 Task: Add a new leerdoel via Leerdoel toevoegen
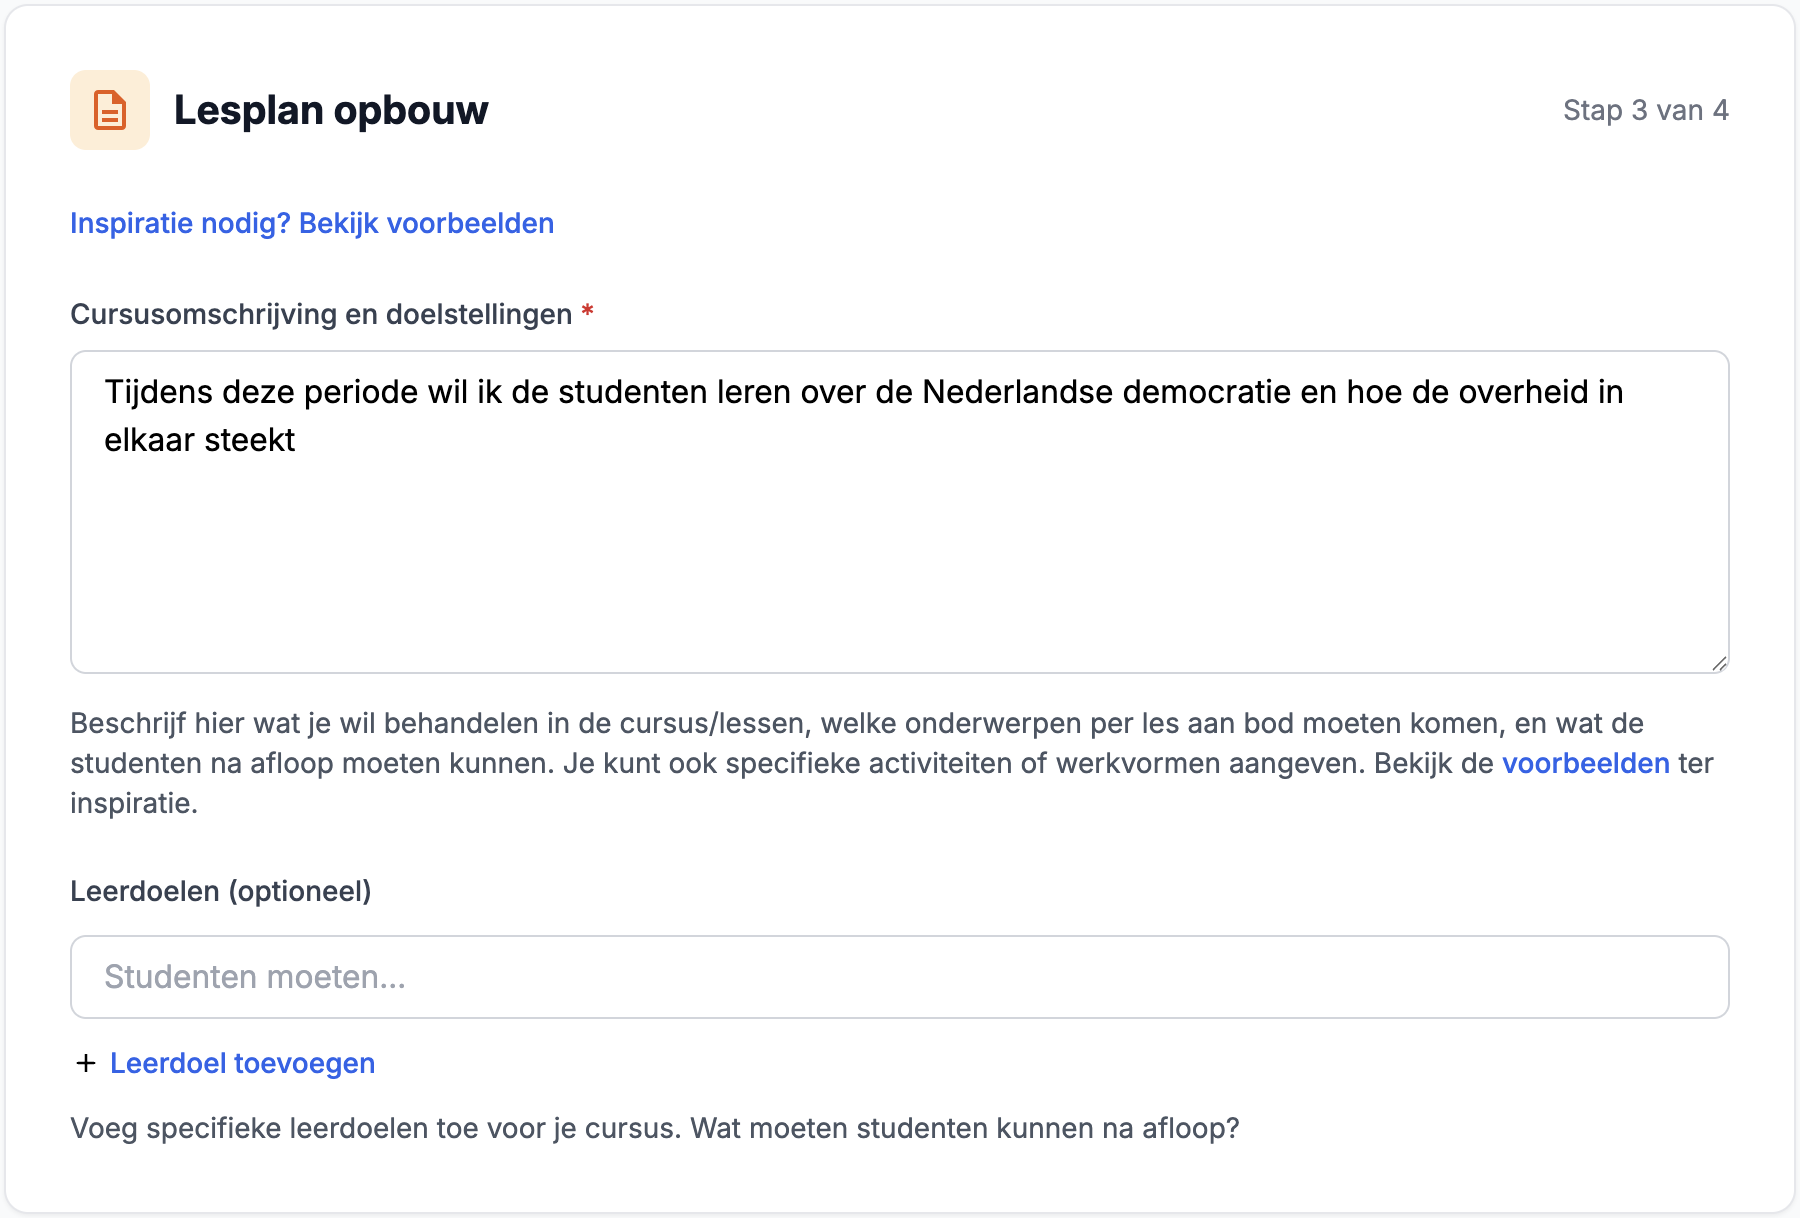point(243,1063)
